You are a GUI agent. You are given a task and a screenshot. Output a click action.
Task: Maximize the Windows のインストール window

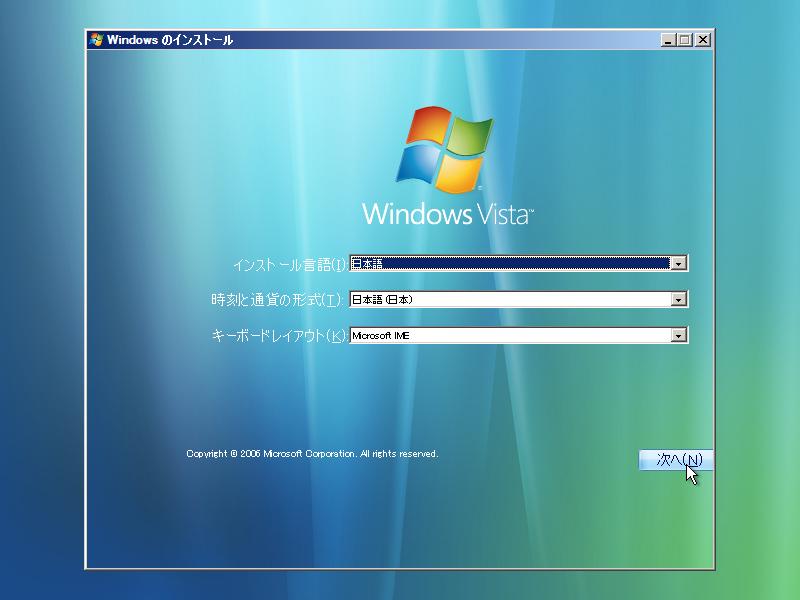tap(685, 40)
